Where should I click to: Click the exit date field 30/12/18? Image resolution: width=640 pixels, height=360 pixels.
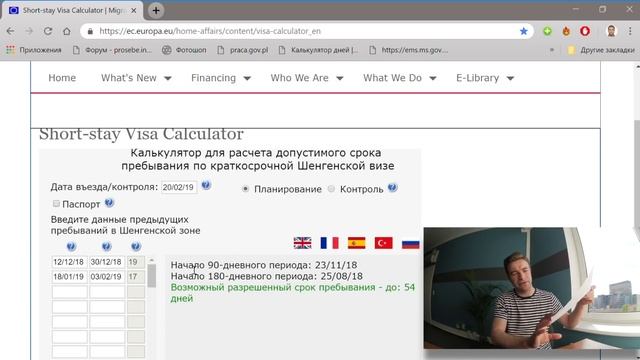[107, 262]
